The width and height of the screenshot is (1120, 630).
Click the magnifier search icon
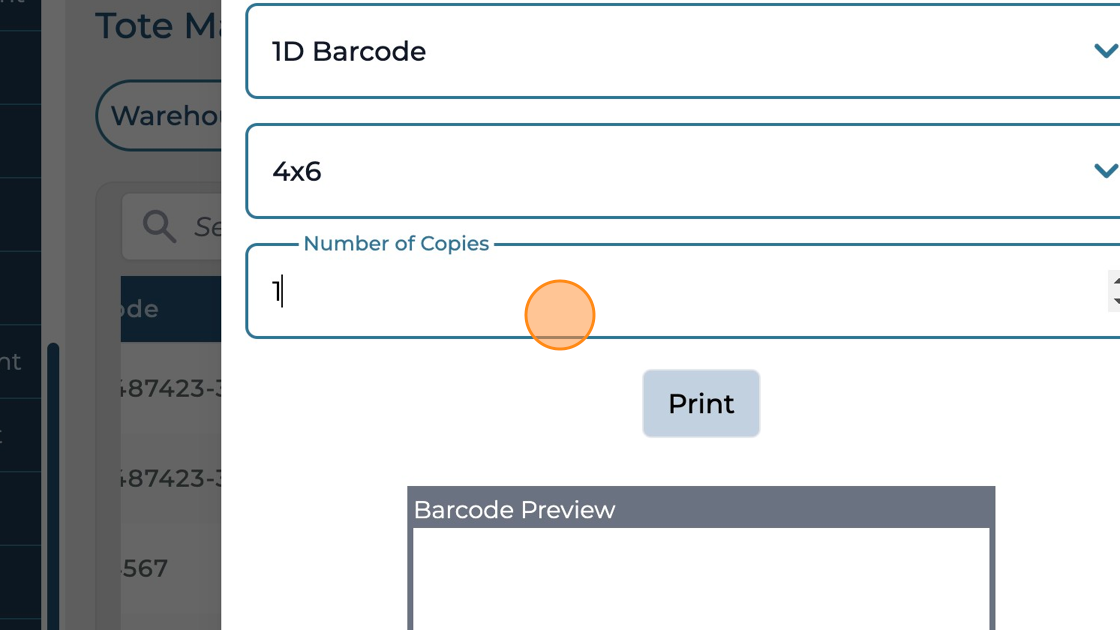coord(160,226)
